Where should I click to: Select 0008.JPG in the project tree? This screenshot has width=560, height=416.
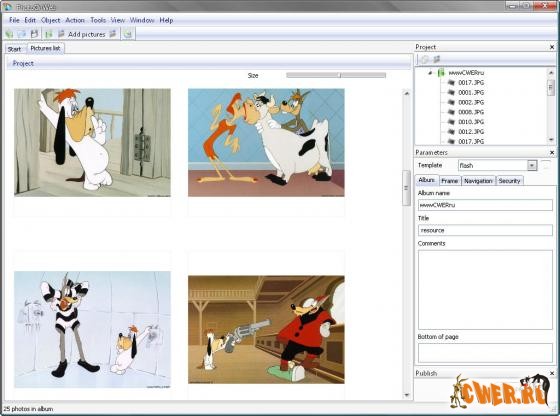(471, 112)
